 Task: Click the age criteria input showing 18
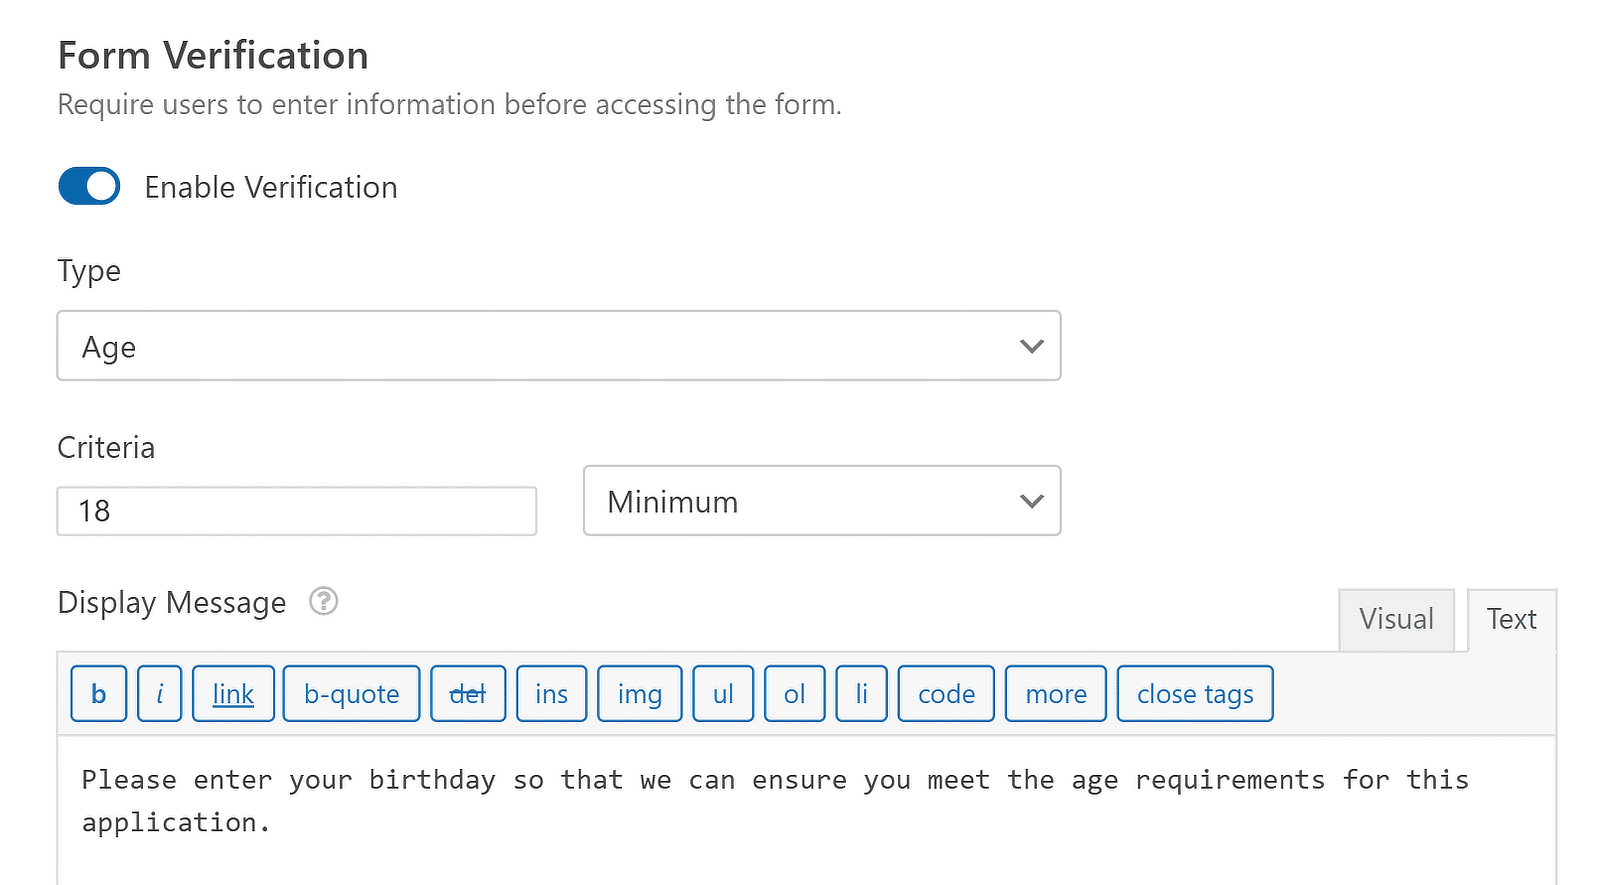(296, 510)
